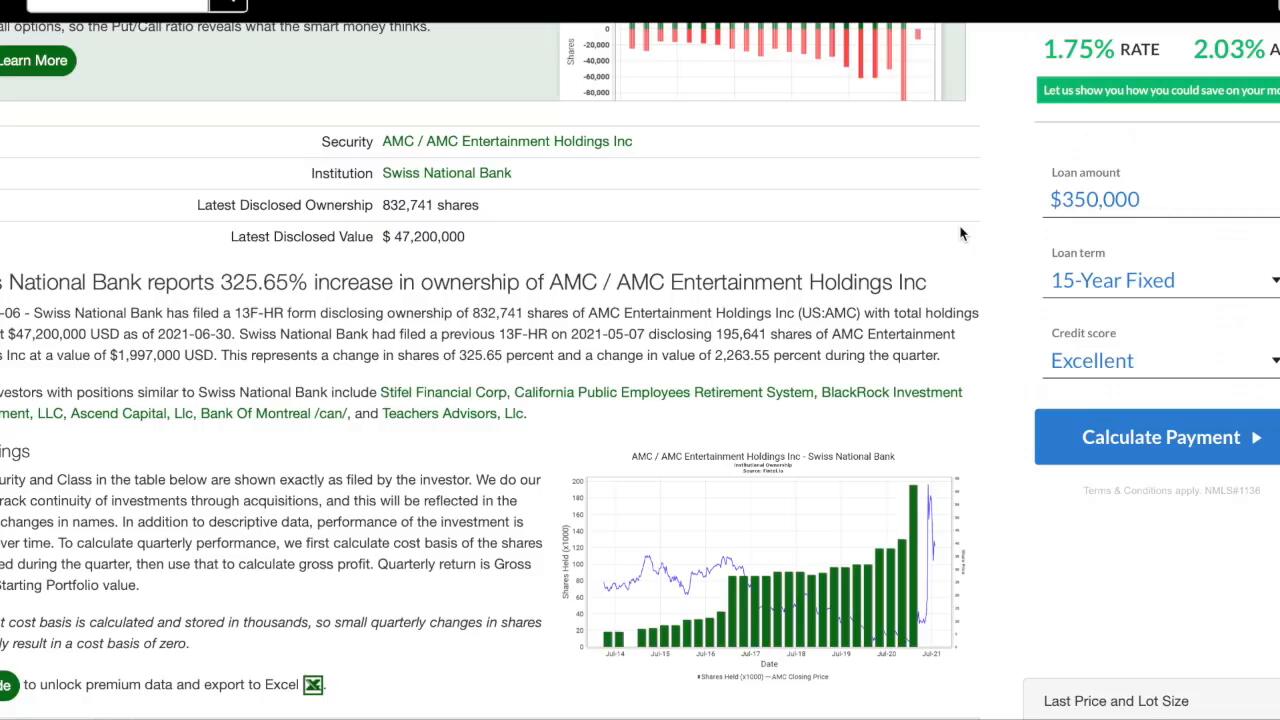The height and width of the screenshot is (720, 1280).
Task: Click the Excel export icon
Action: point(313,685)
